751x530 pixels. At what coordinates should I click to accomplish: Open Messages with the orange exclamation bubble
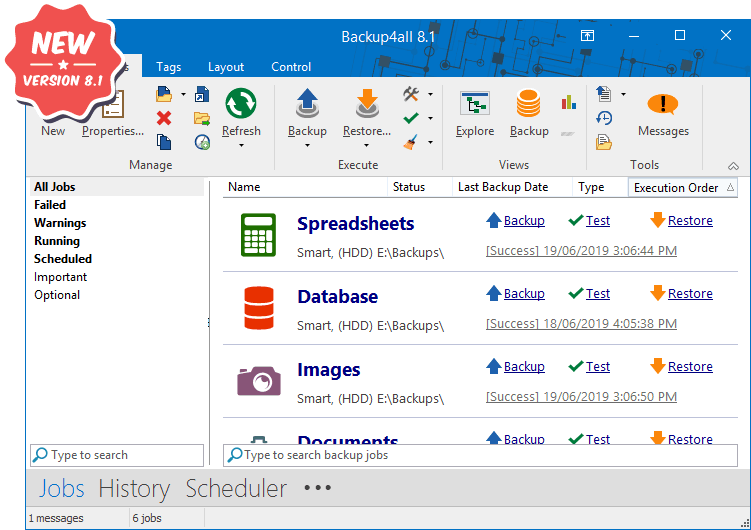[663, 104]
